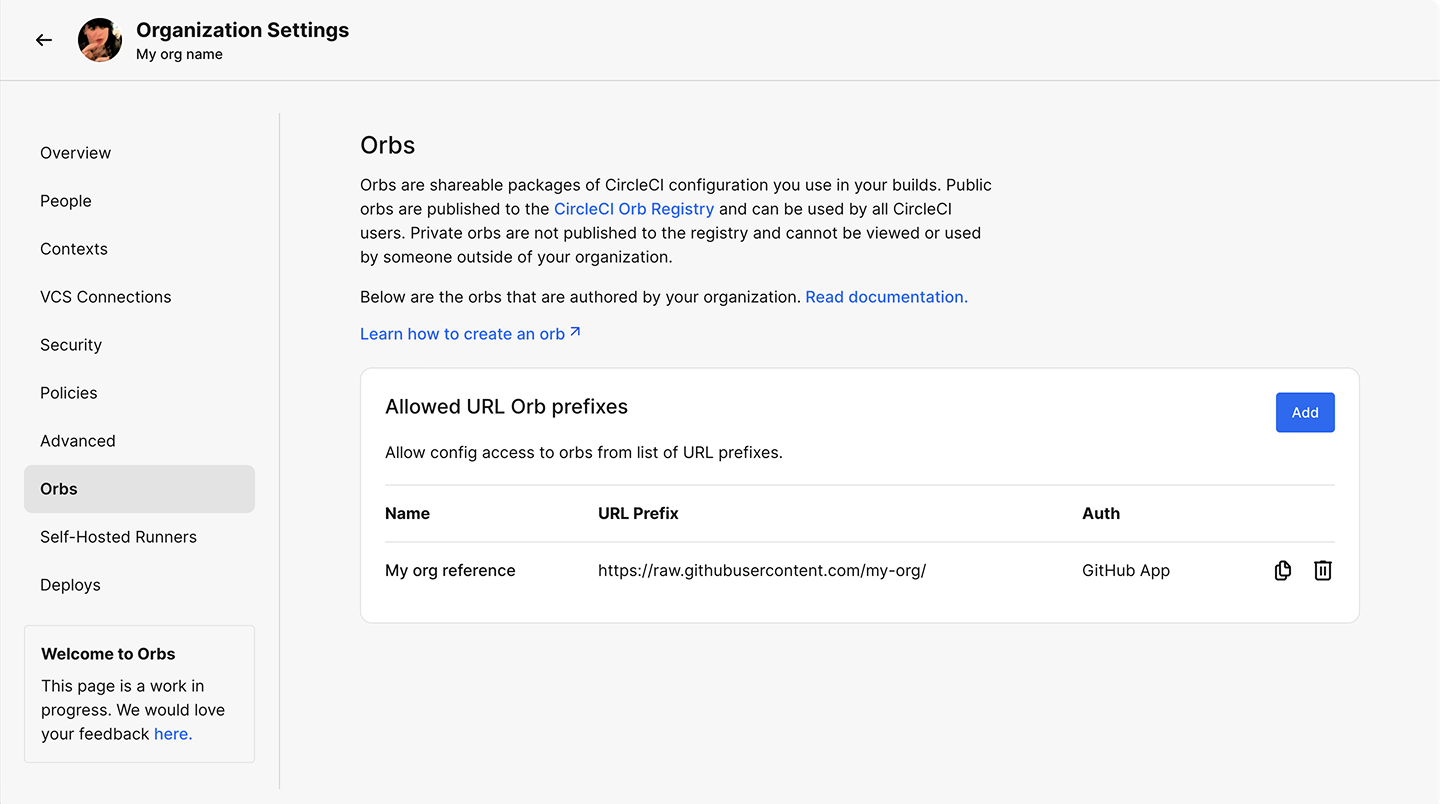Select the Orbs sidebar item
The width and height of the screenshot is (1440, 804).
tap(140, 489)
